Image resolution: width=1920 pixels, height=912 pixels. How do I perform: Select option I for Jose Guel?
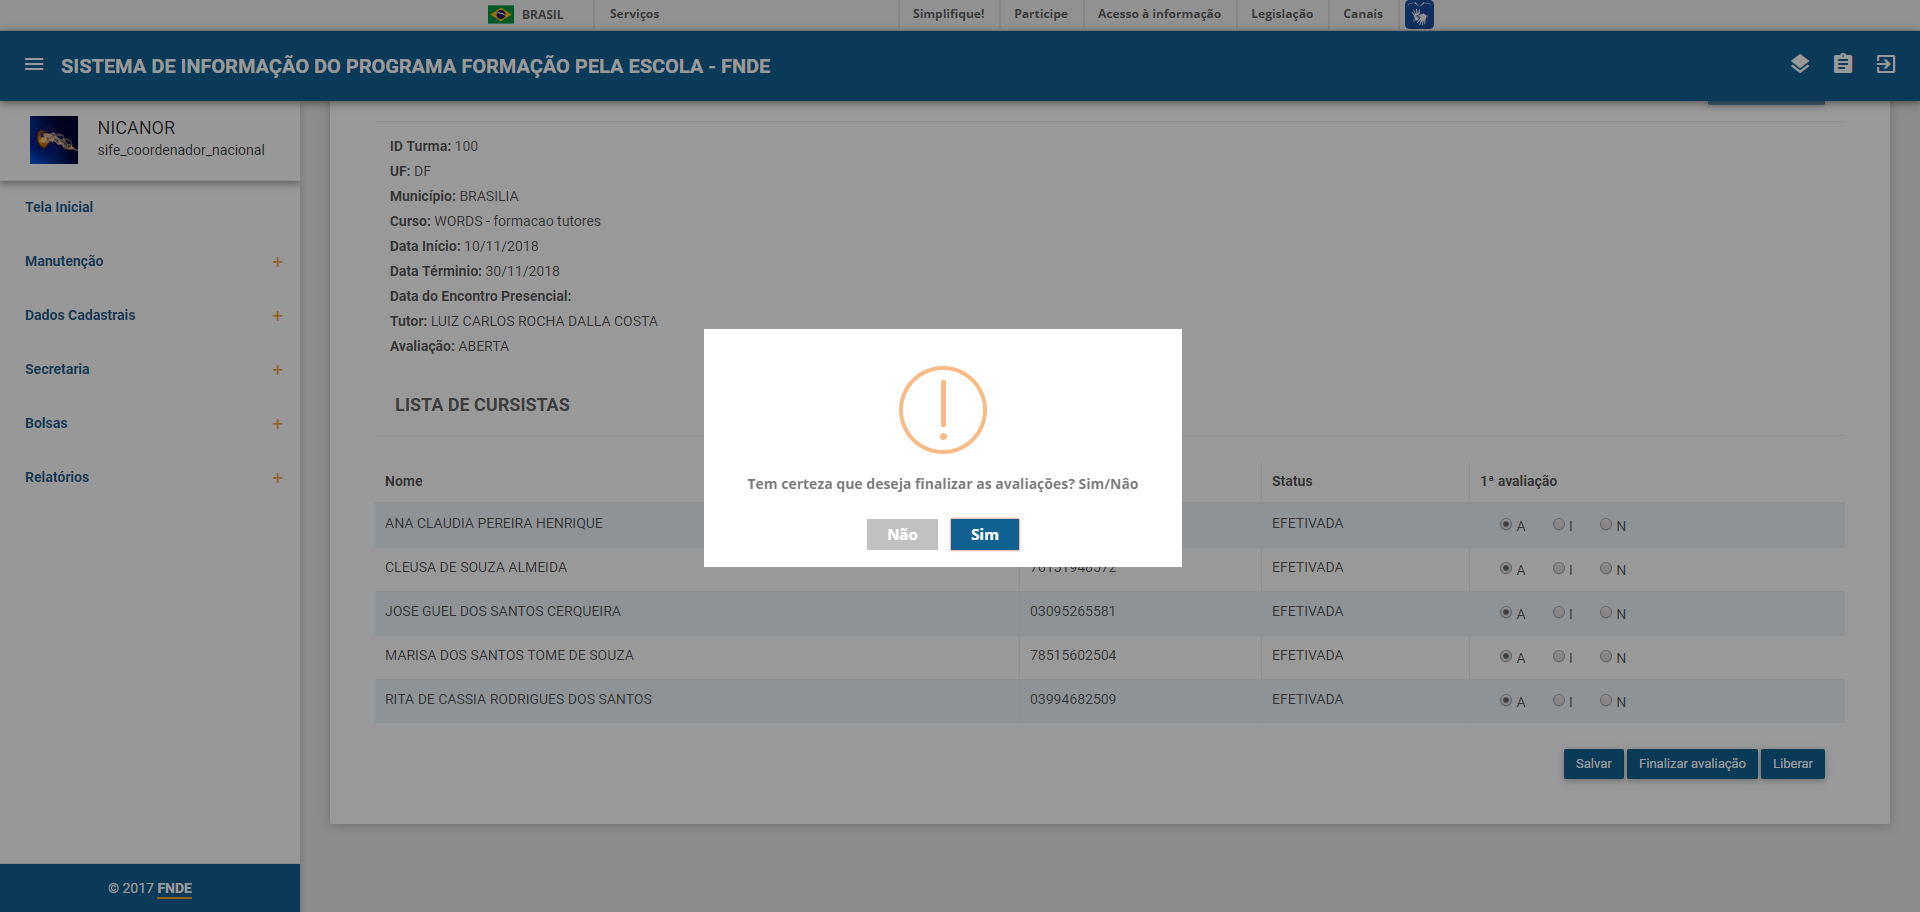pyautogui.click(x=1559, y=612)
